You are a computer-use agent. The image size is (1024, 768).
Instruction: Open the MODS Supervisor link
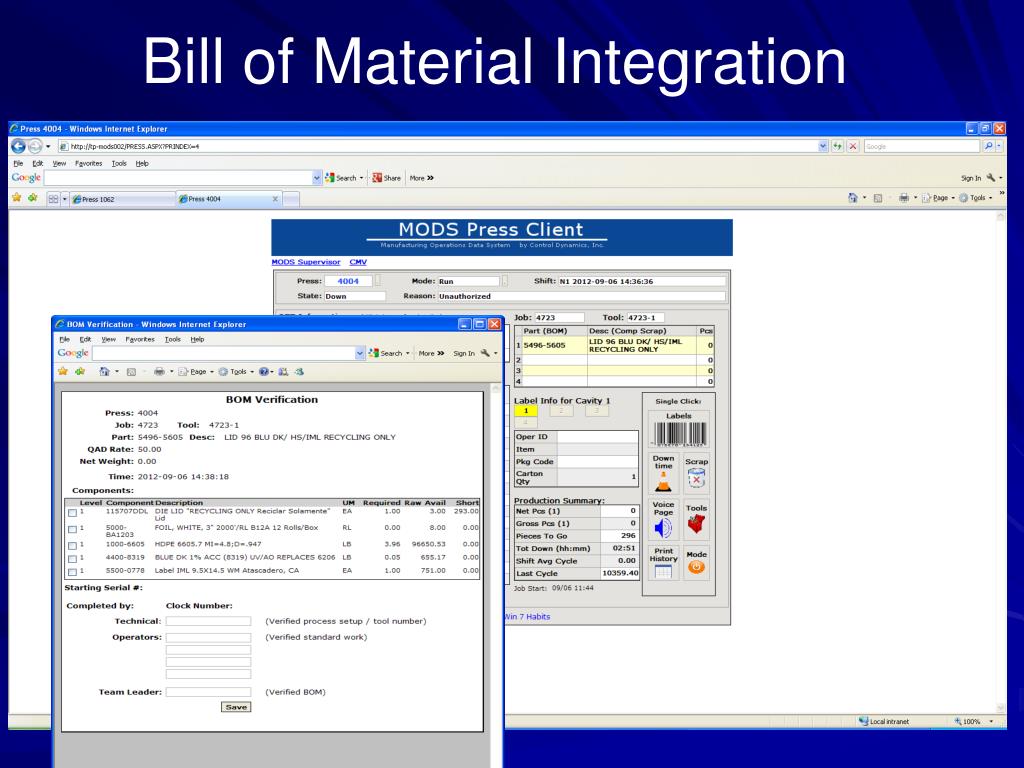click(306, 262)
